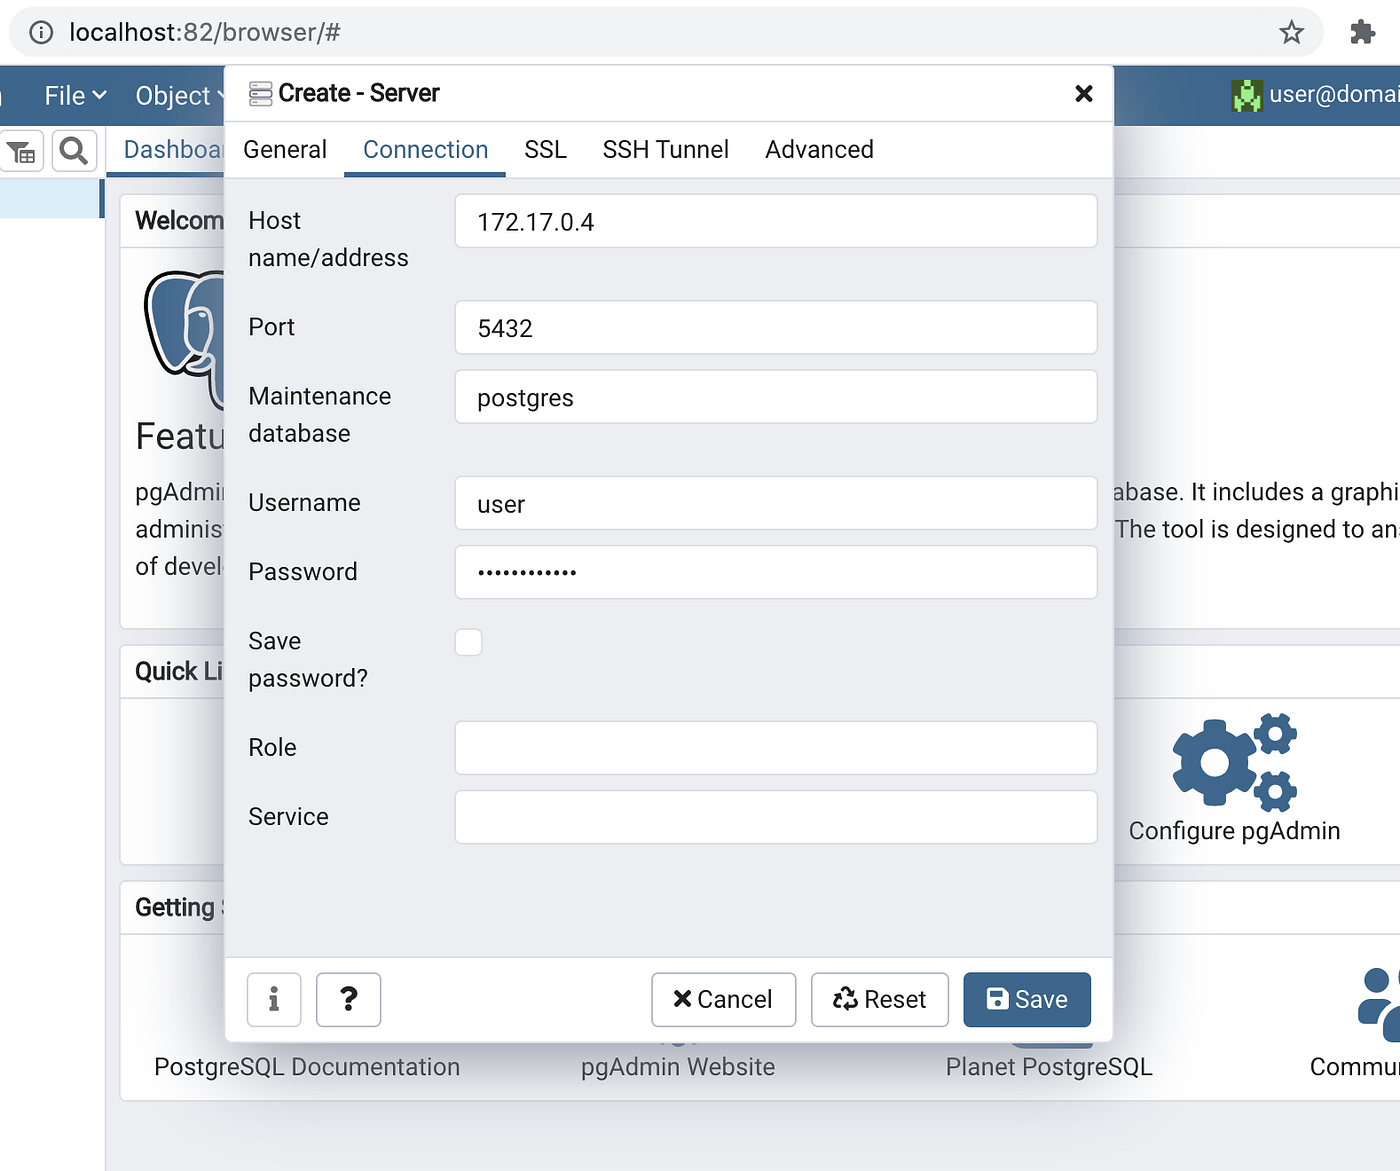Open the browser extensions puzzle icon

1362,32
